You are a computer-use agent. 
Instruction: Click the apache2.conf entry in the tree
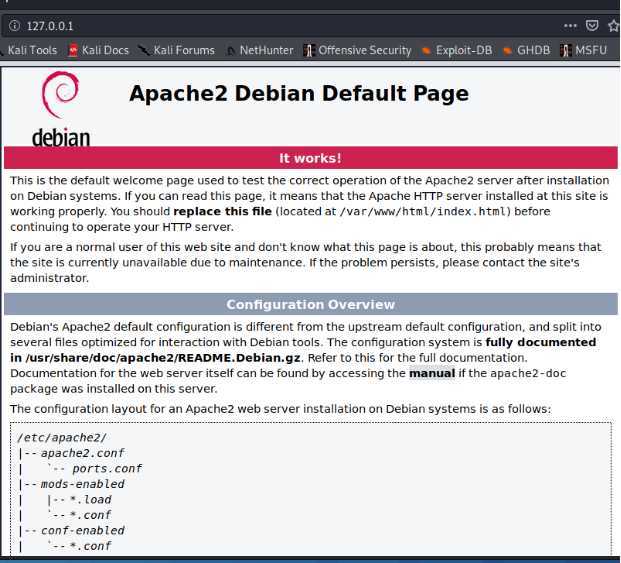coord(82,453)
